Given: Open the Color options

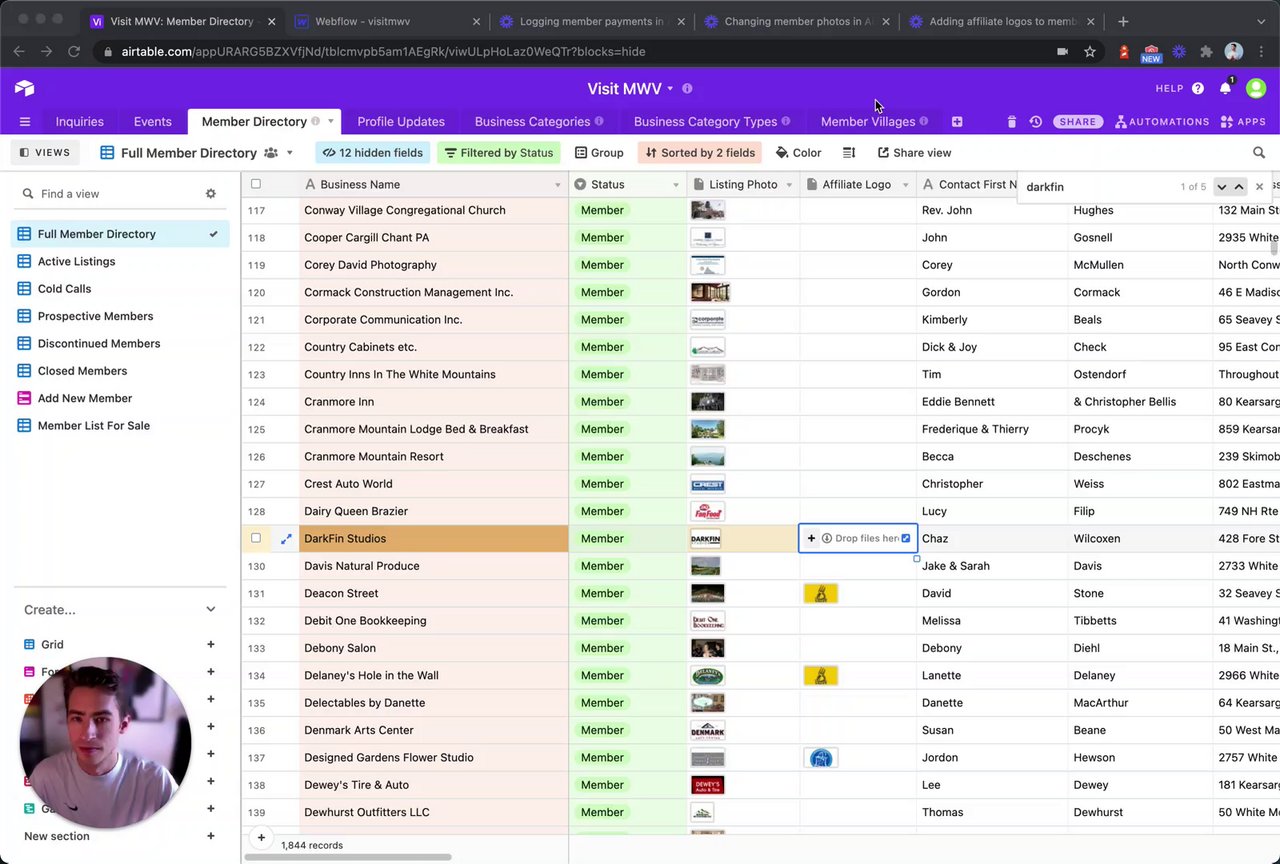Looking at the screenshot, I should 799,153.
